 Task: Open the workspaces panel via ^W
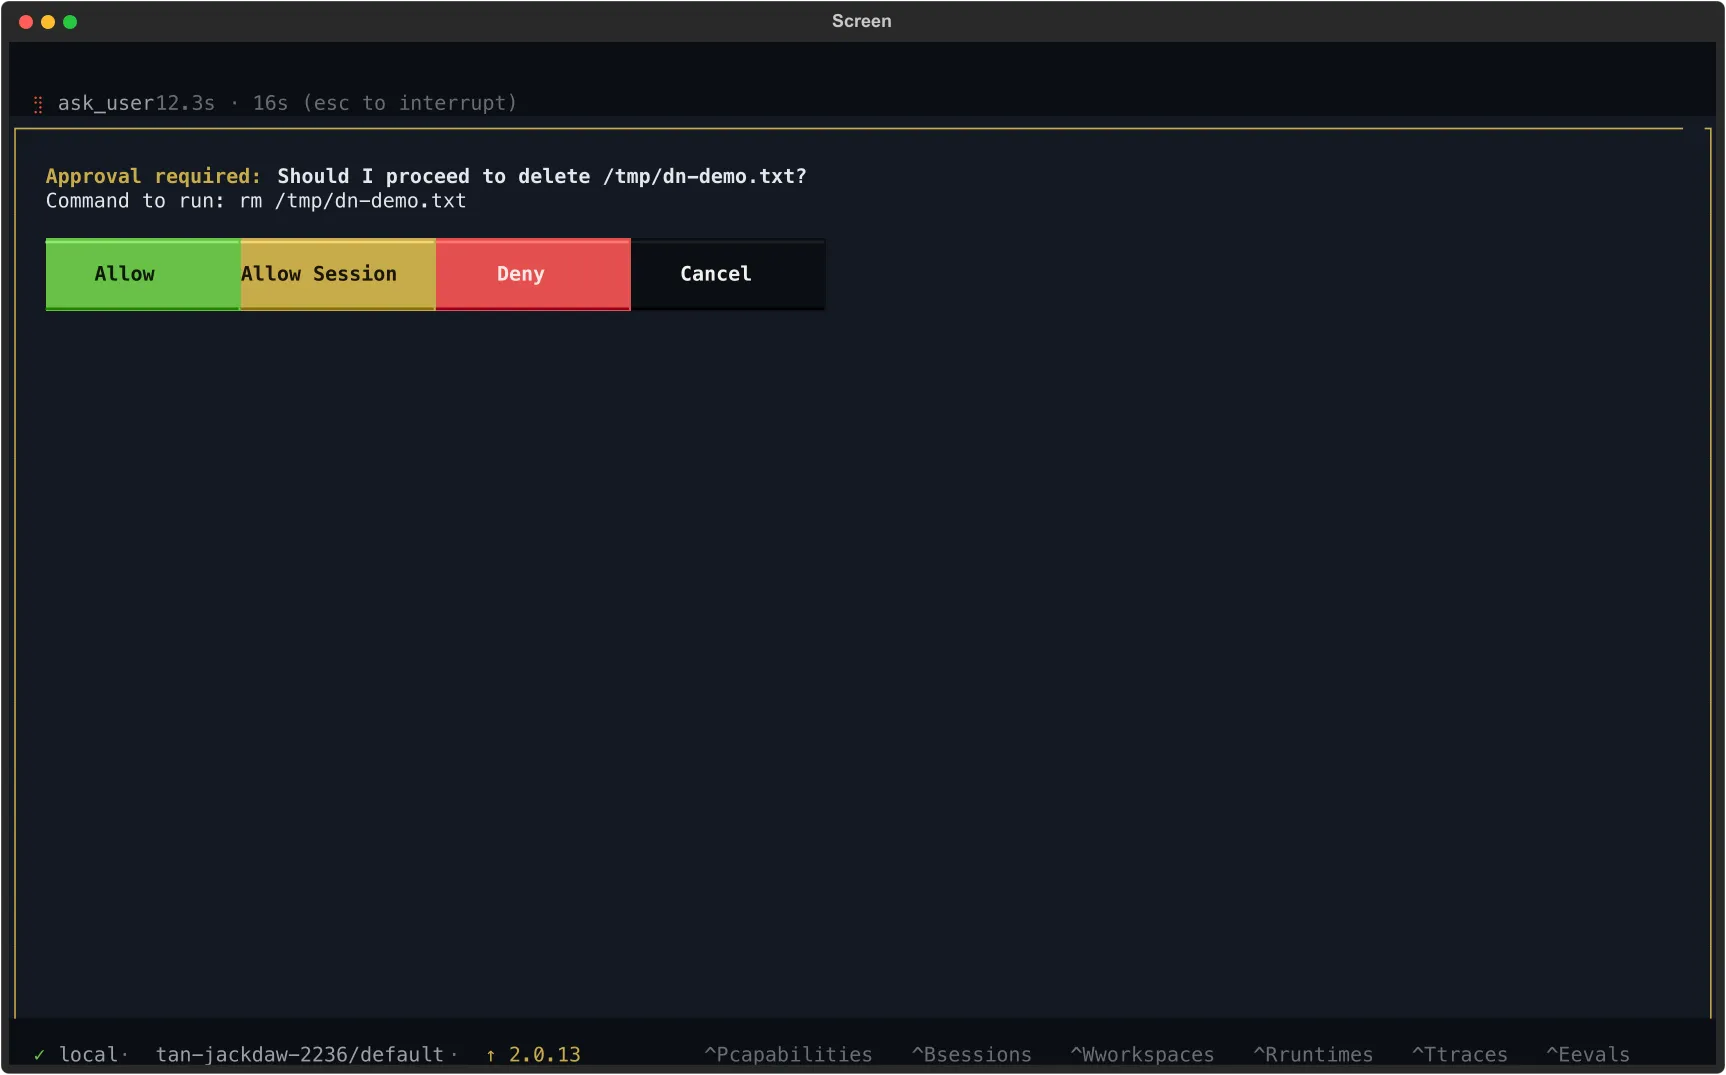pos(1142,1054)
